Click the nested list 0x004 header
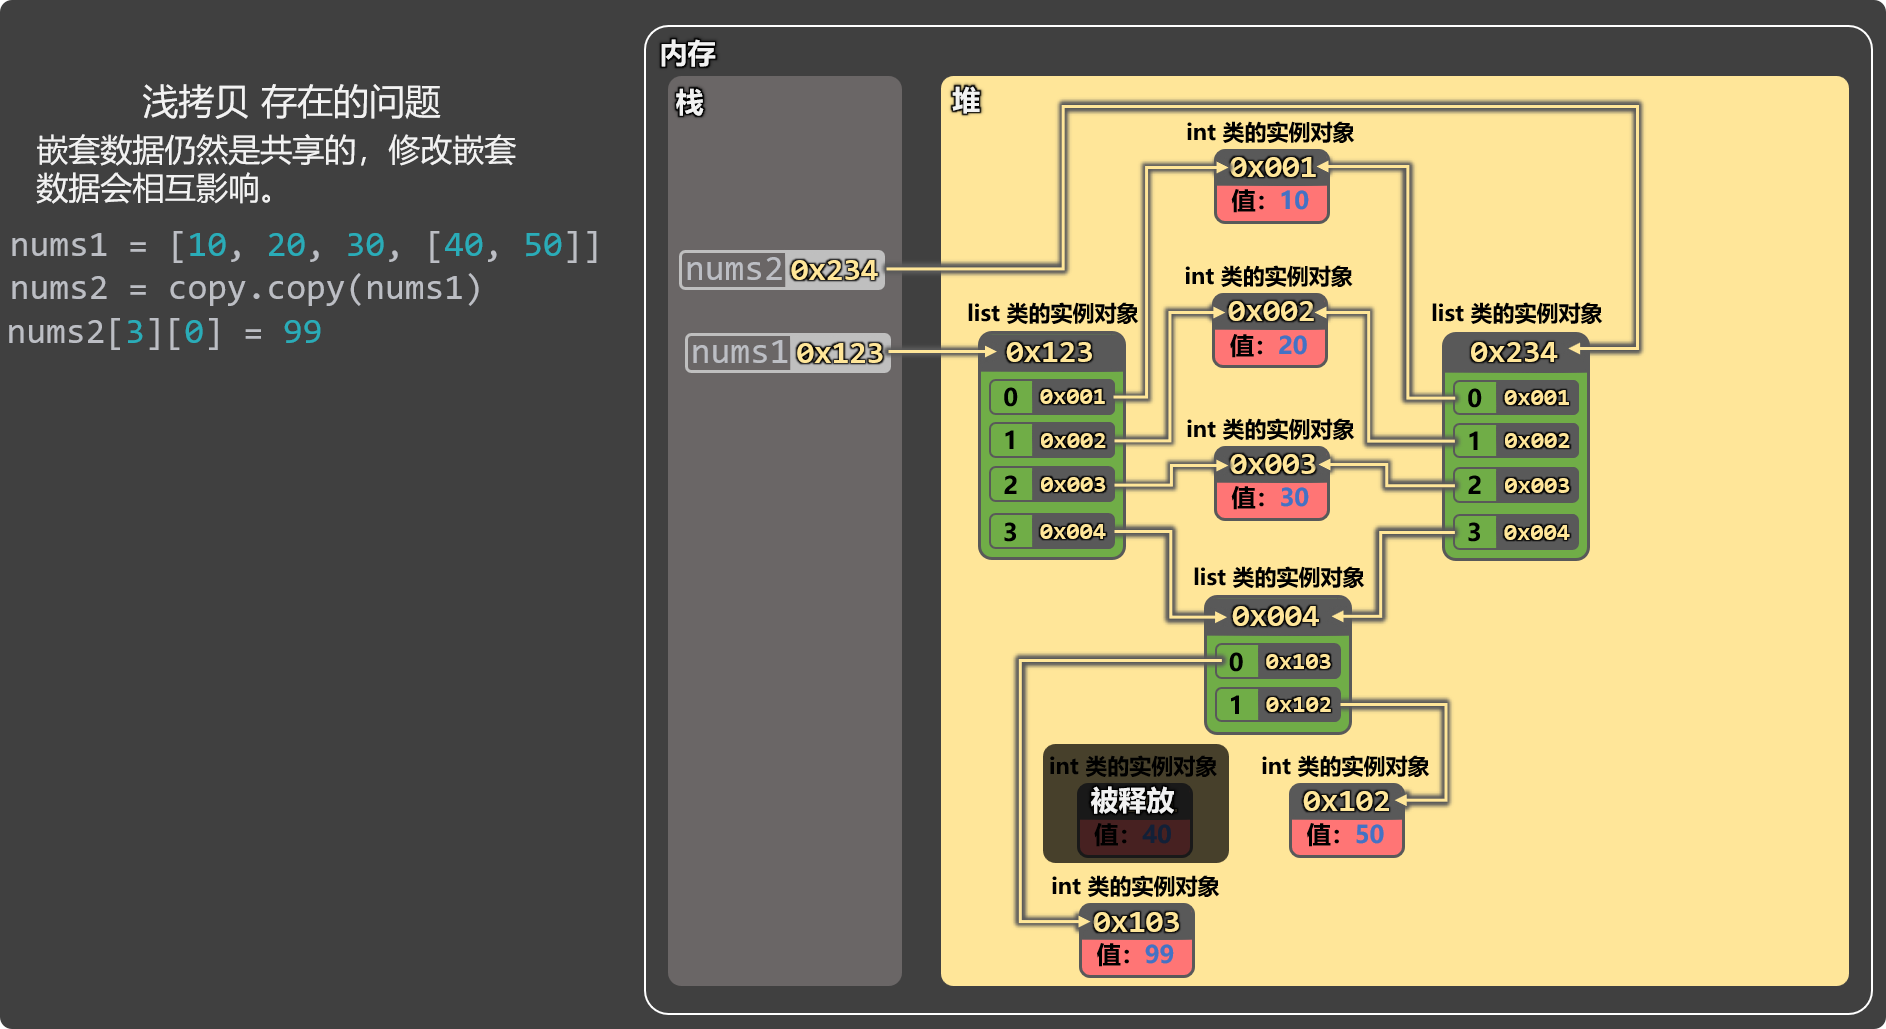 [x=1277, y=616]
